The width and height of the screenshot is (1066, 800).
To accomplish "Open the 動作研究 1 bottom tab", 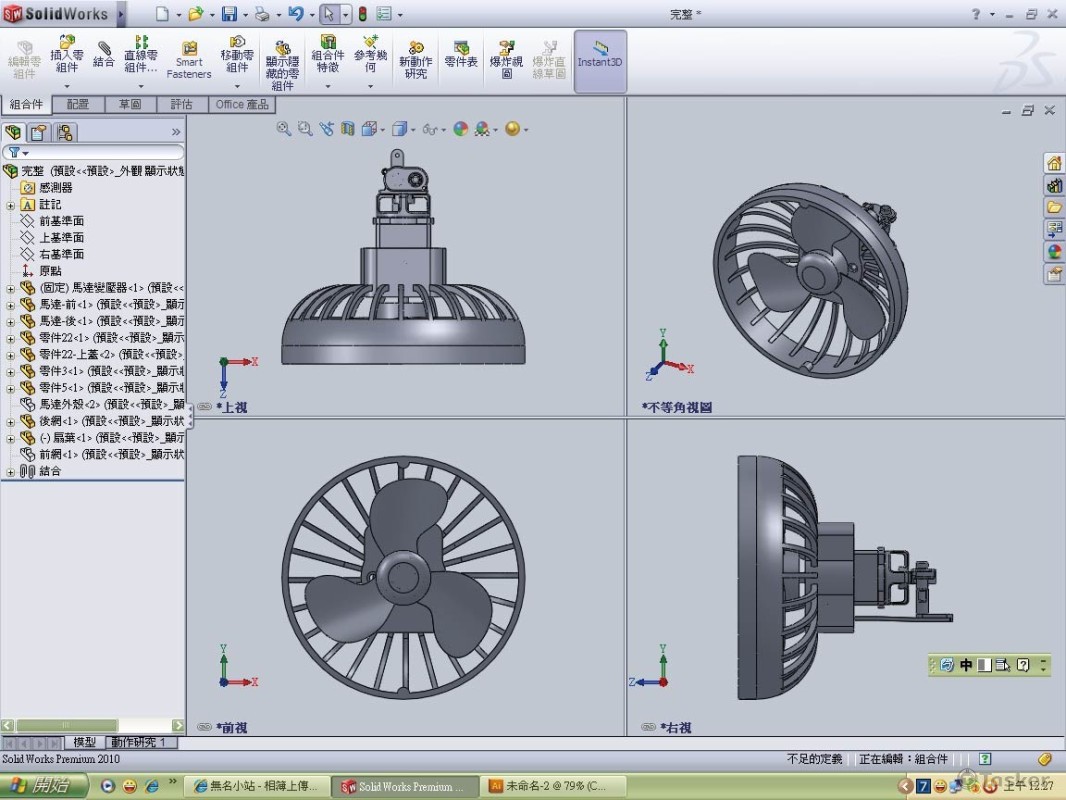I will [142, 742].
